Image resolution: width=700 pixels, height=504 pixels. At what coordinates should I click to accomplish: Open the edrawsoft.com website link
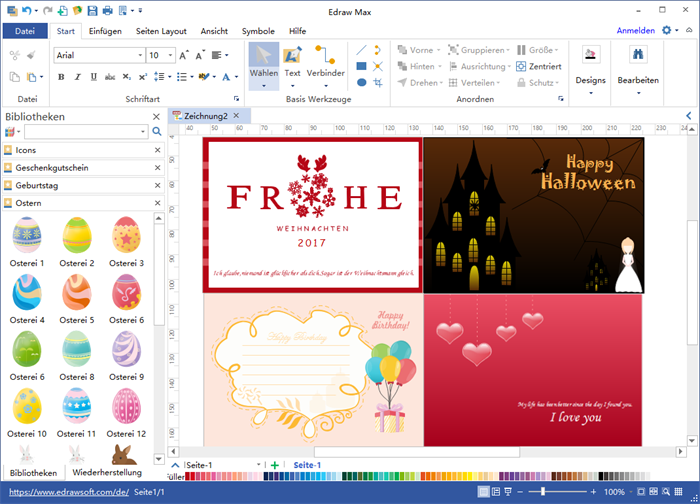click(67, 493)
